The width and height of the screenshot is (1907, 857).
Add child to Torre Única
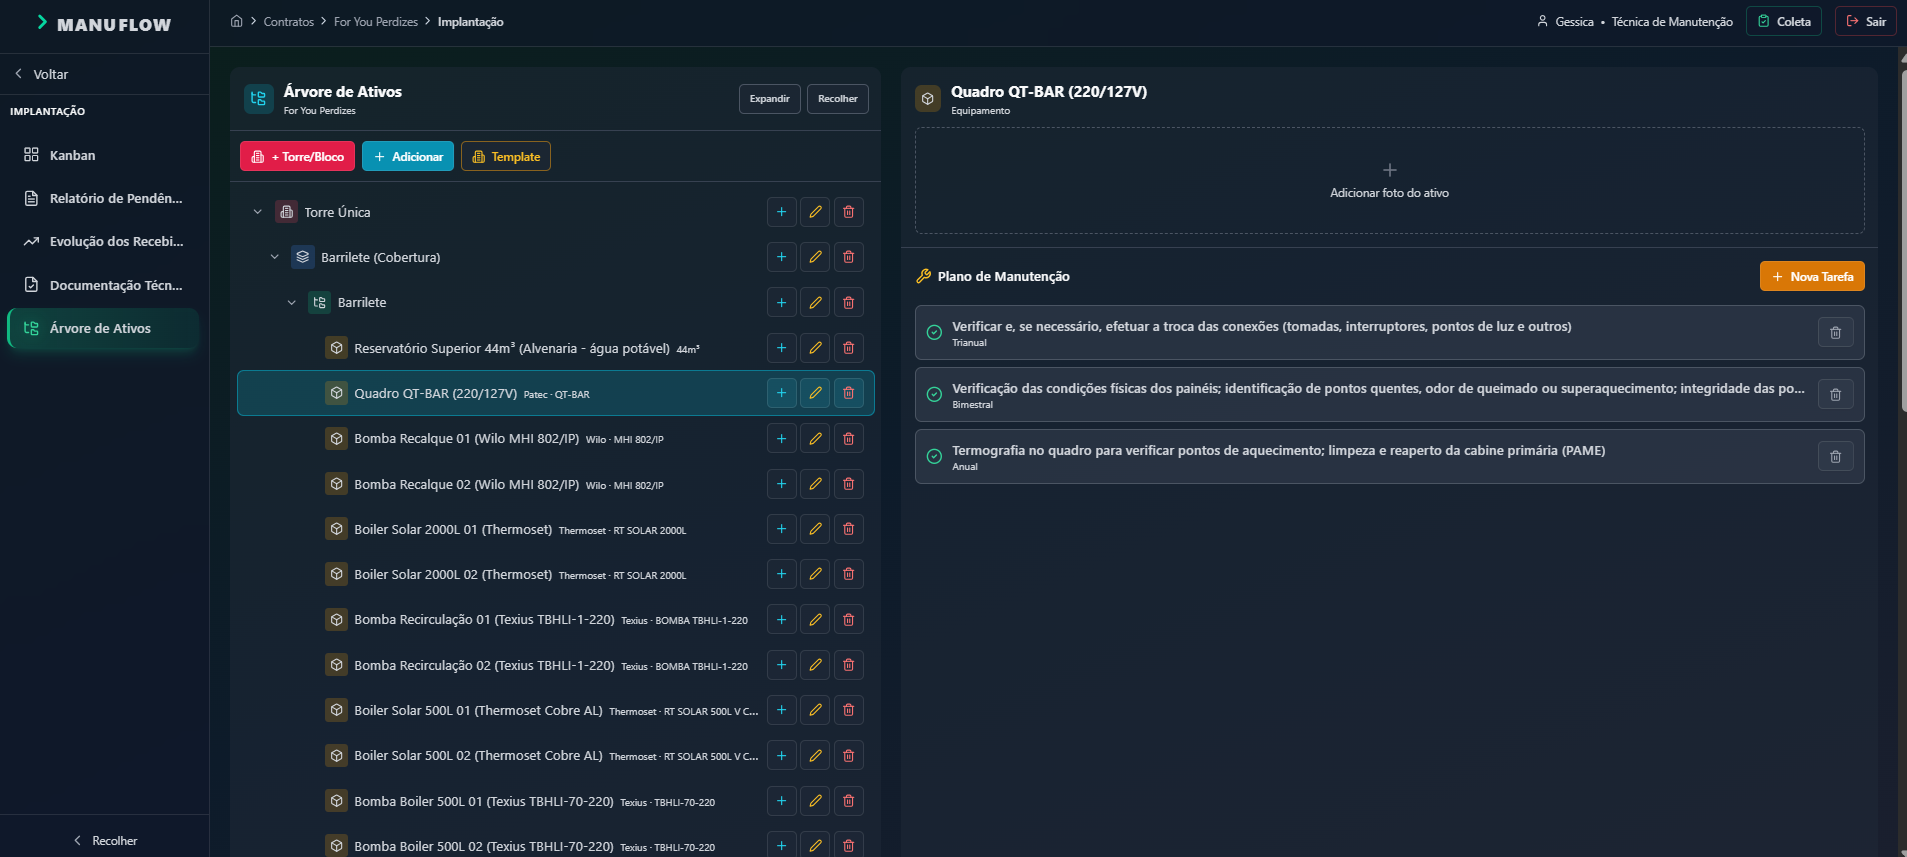tap(781, 212)
